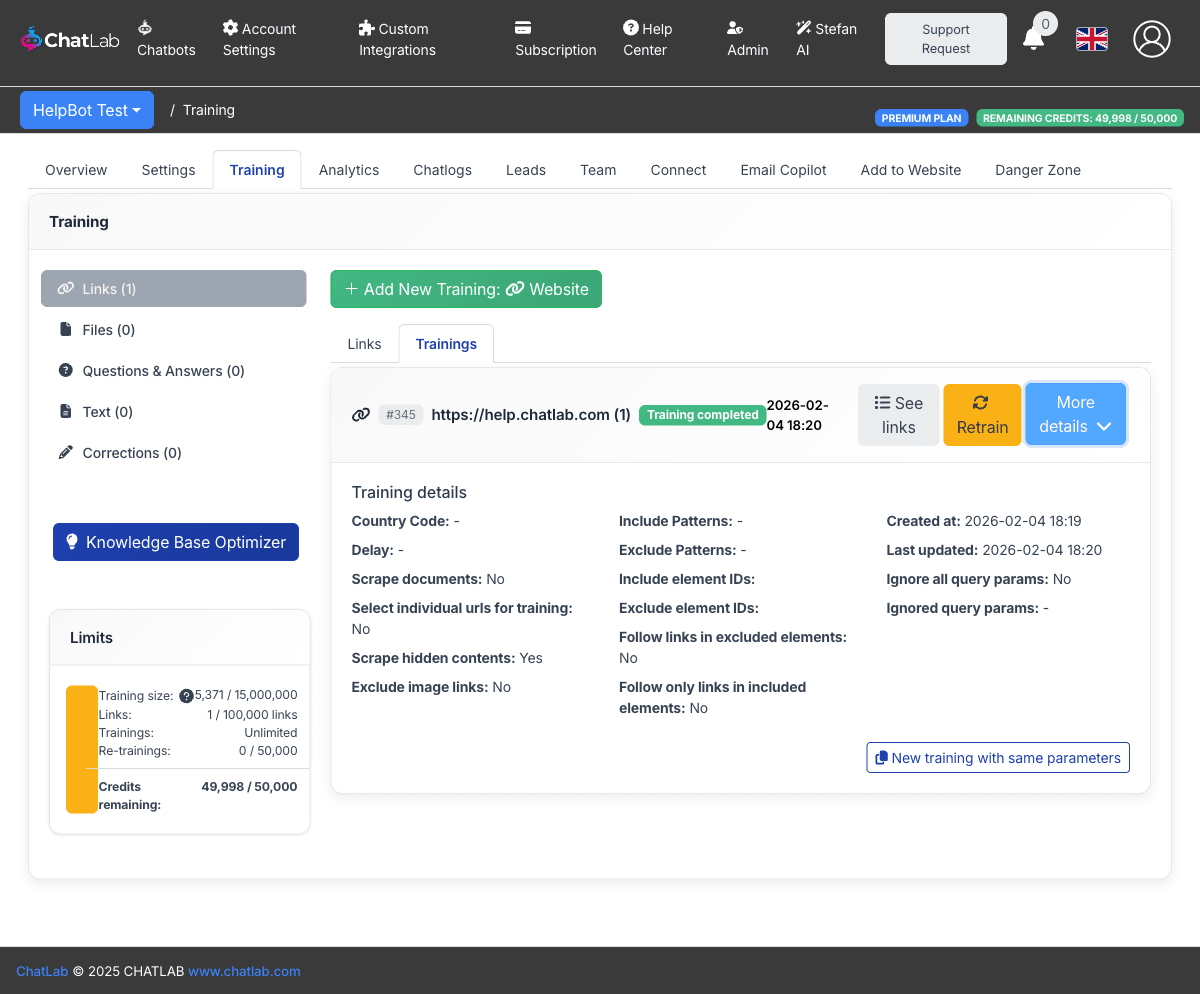Open the Knowledge Base Optimizer

pos(176,542)
